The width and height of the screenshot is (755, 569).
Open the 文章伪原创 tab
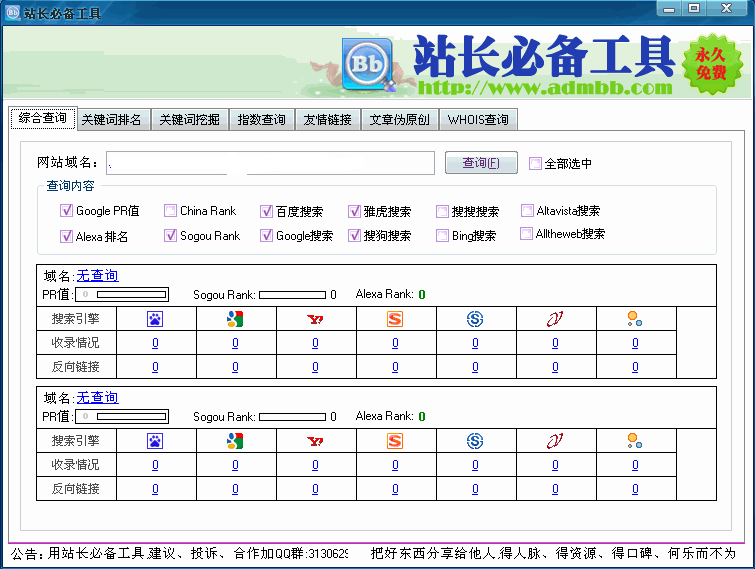coord(399,119)
